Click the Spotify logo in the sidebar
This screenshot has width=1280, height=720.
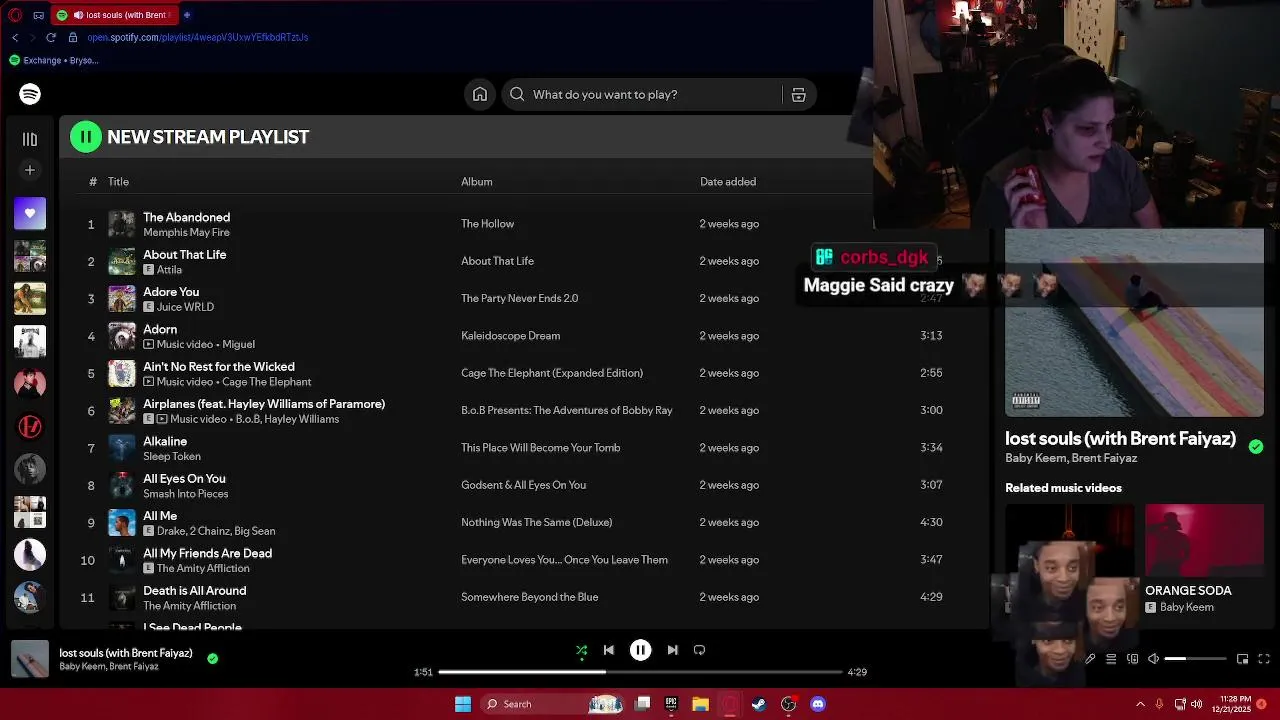click(30, 94)
